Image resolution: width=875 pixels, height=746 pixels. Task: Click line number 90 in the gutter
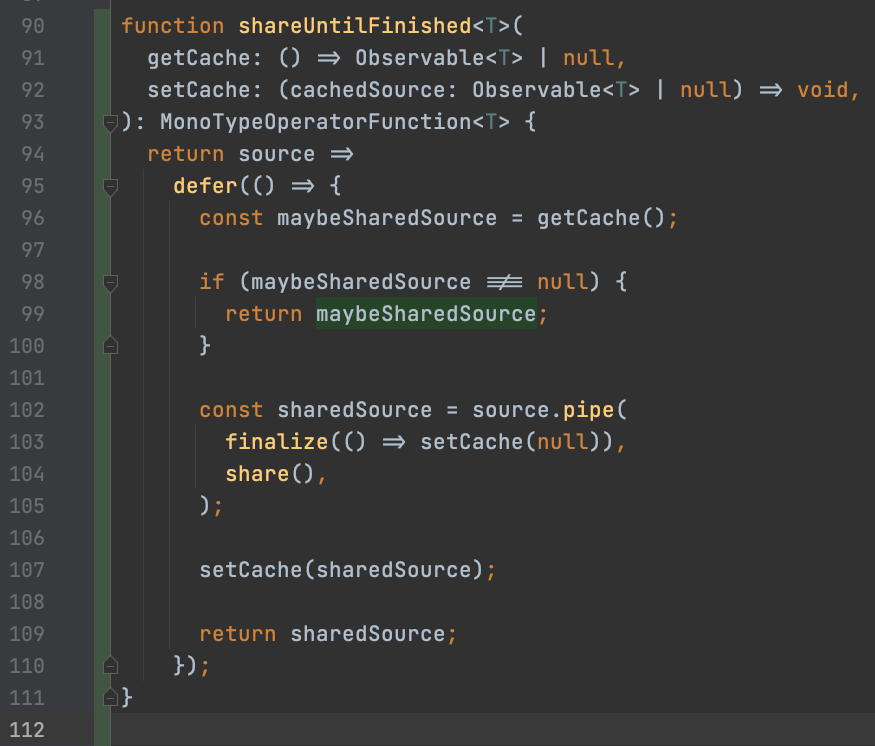[32, 26]
